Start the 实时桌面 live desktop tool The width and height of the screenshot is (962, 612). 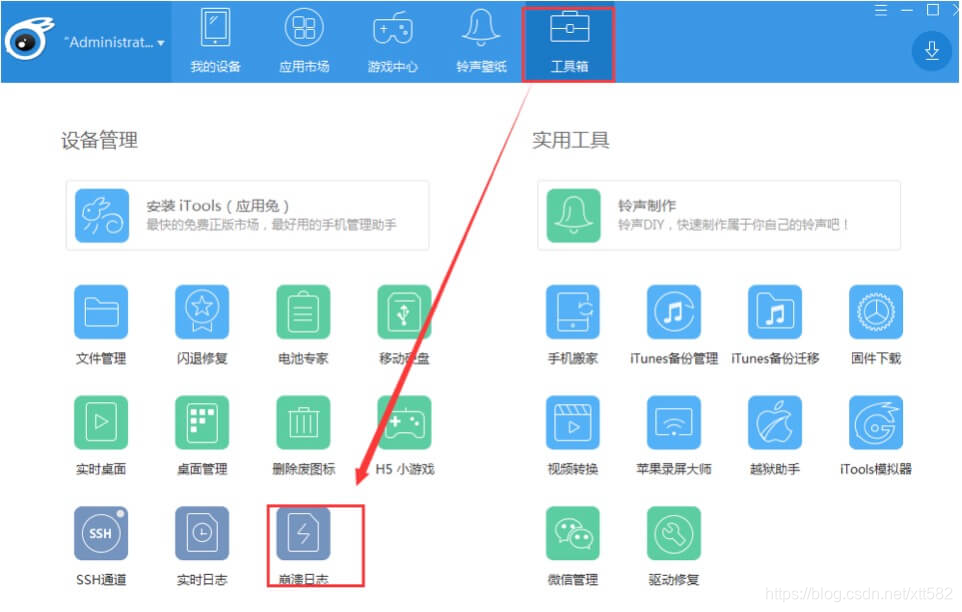point(101,423)
